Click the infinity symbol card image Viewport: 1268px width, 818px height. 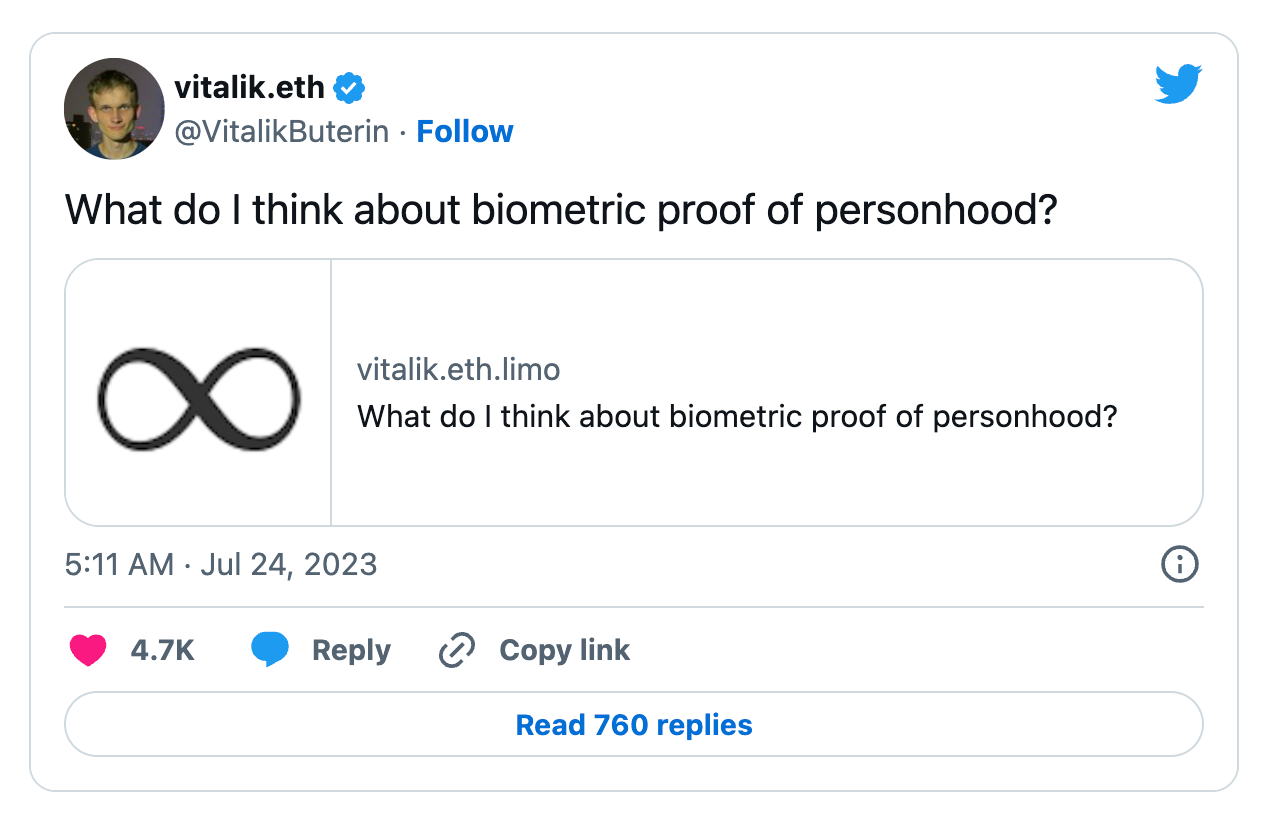point(199,396)
